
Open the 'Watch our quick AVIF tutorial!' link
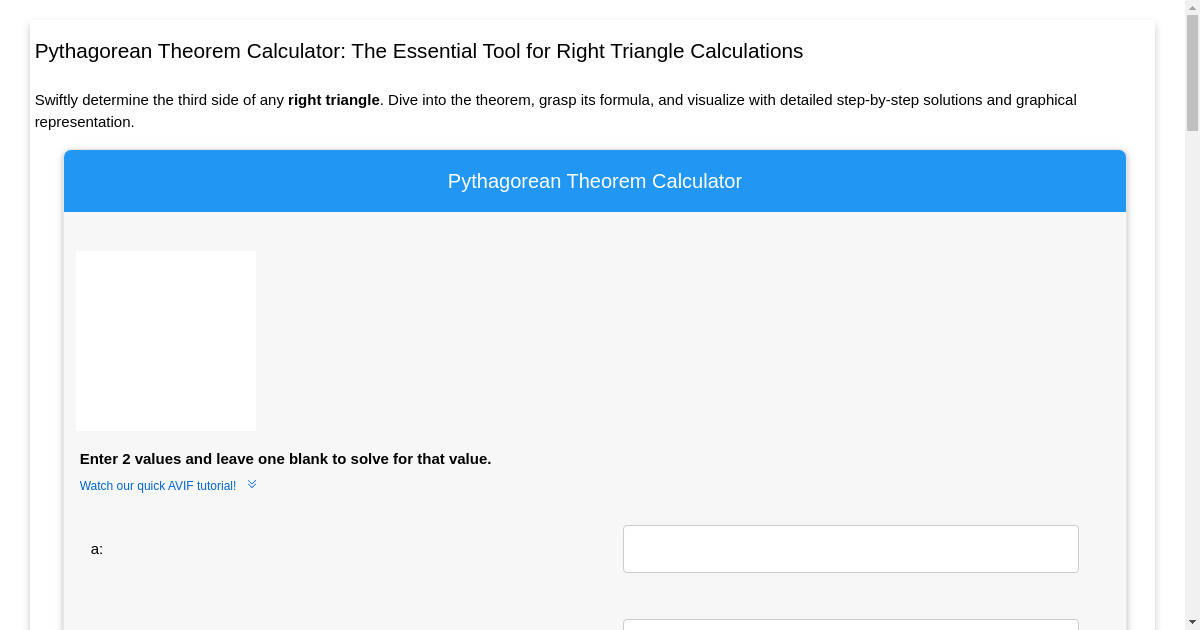coord(158,485)
